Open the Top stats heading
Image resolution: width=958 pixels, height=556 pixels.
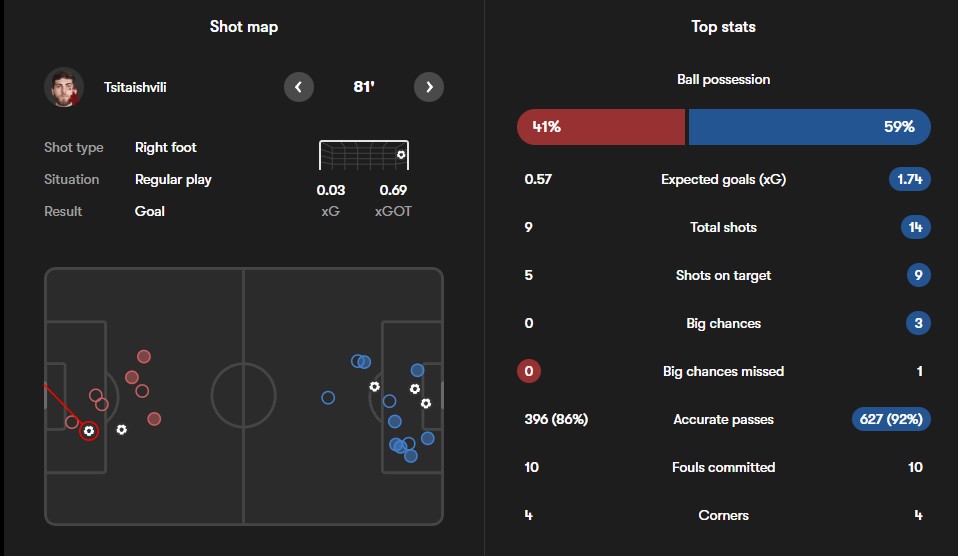pos(723,27)
